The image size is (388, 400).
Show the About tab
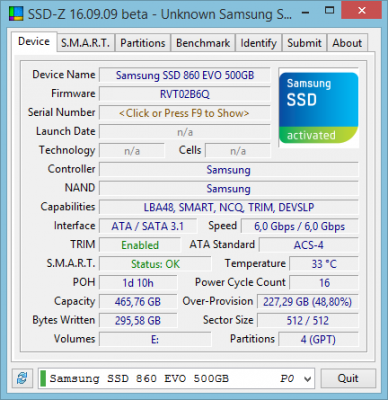[x=347, y=43]
